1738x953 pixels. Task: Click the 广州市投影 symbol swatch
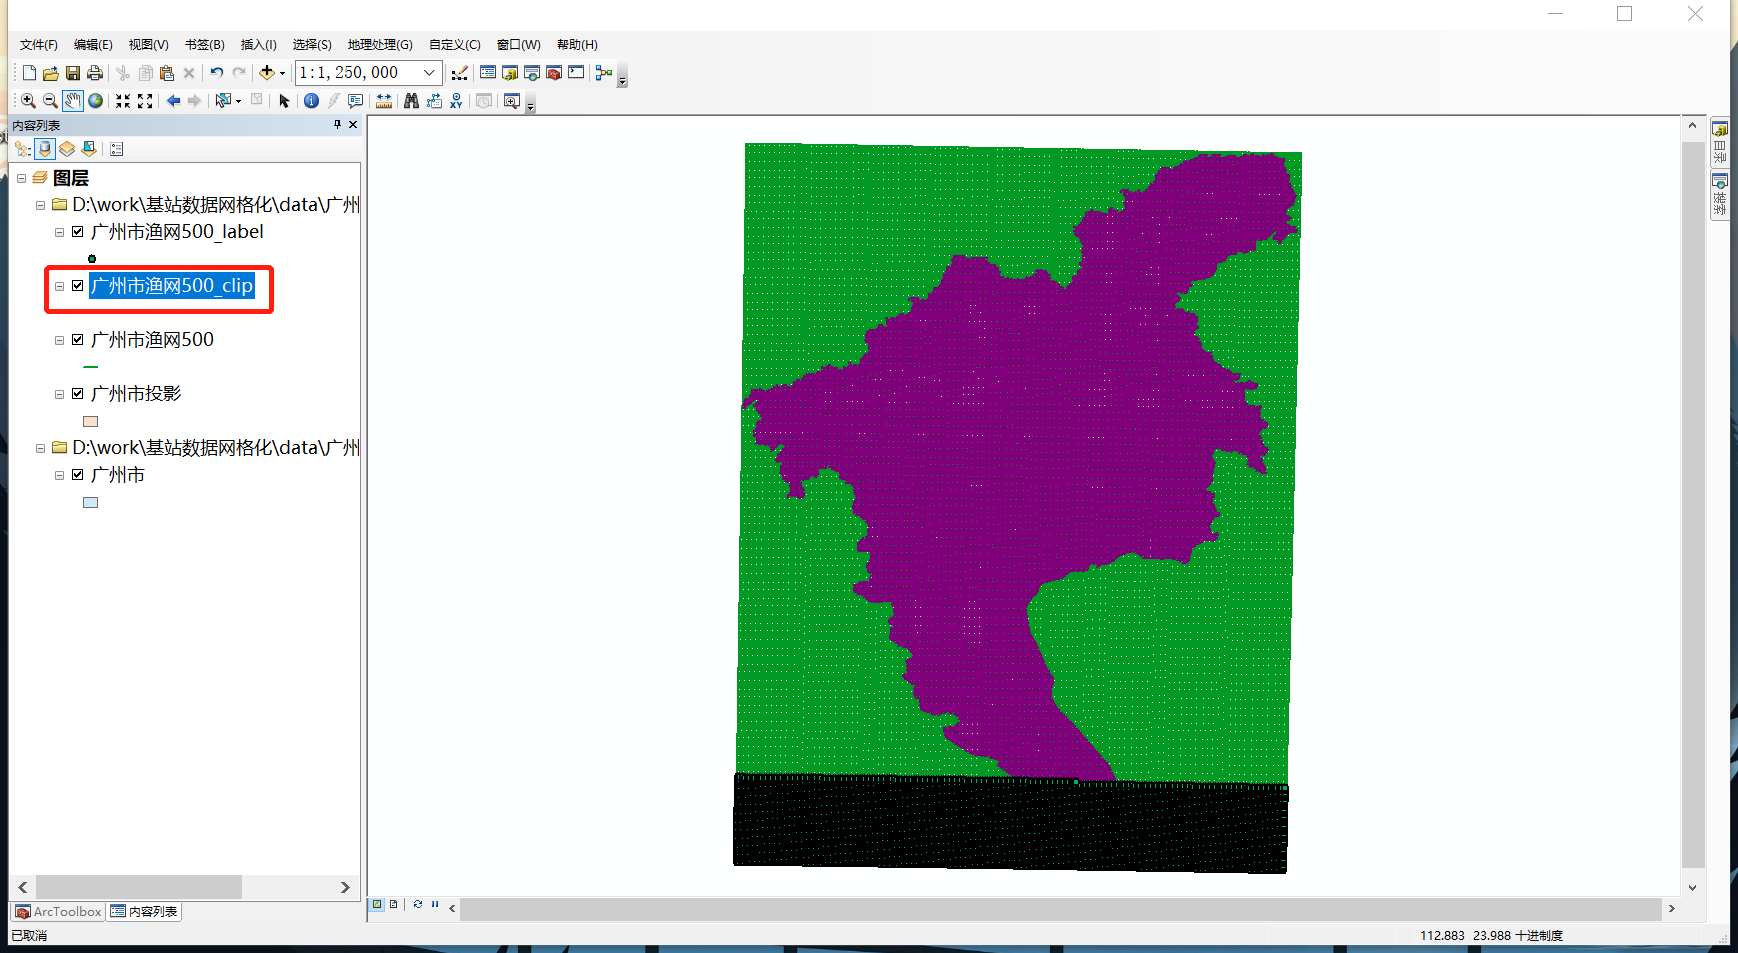(90, 422)
